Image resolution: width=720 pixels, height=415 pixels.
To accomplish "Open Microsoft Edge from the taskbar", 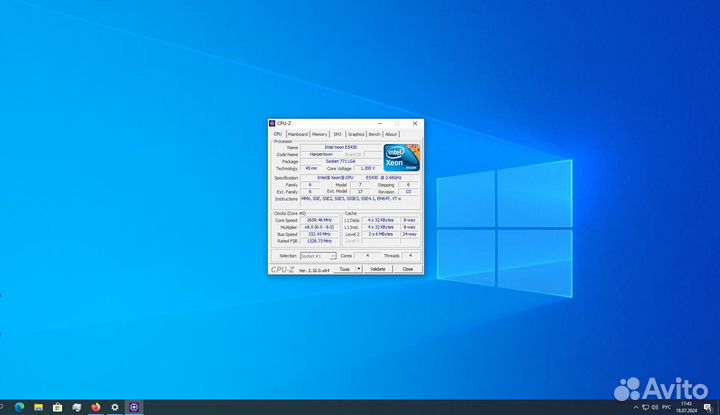I will [x=20, y=408].
